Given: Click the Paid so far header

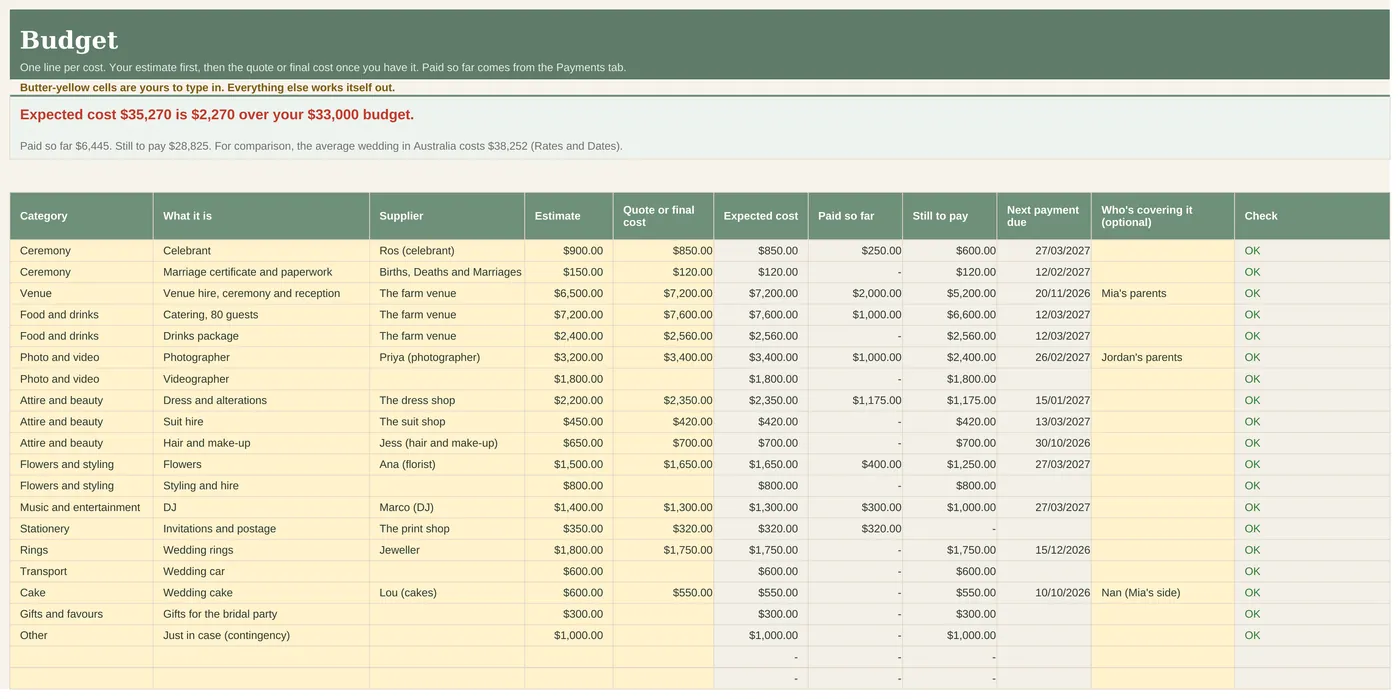Looking at the screenshot, I should [855, 216].
